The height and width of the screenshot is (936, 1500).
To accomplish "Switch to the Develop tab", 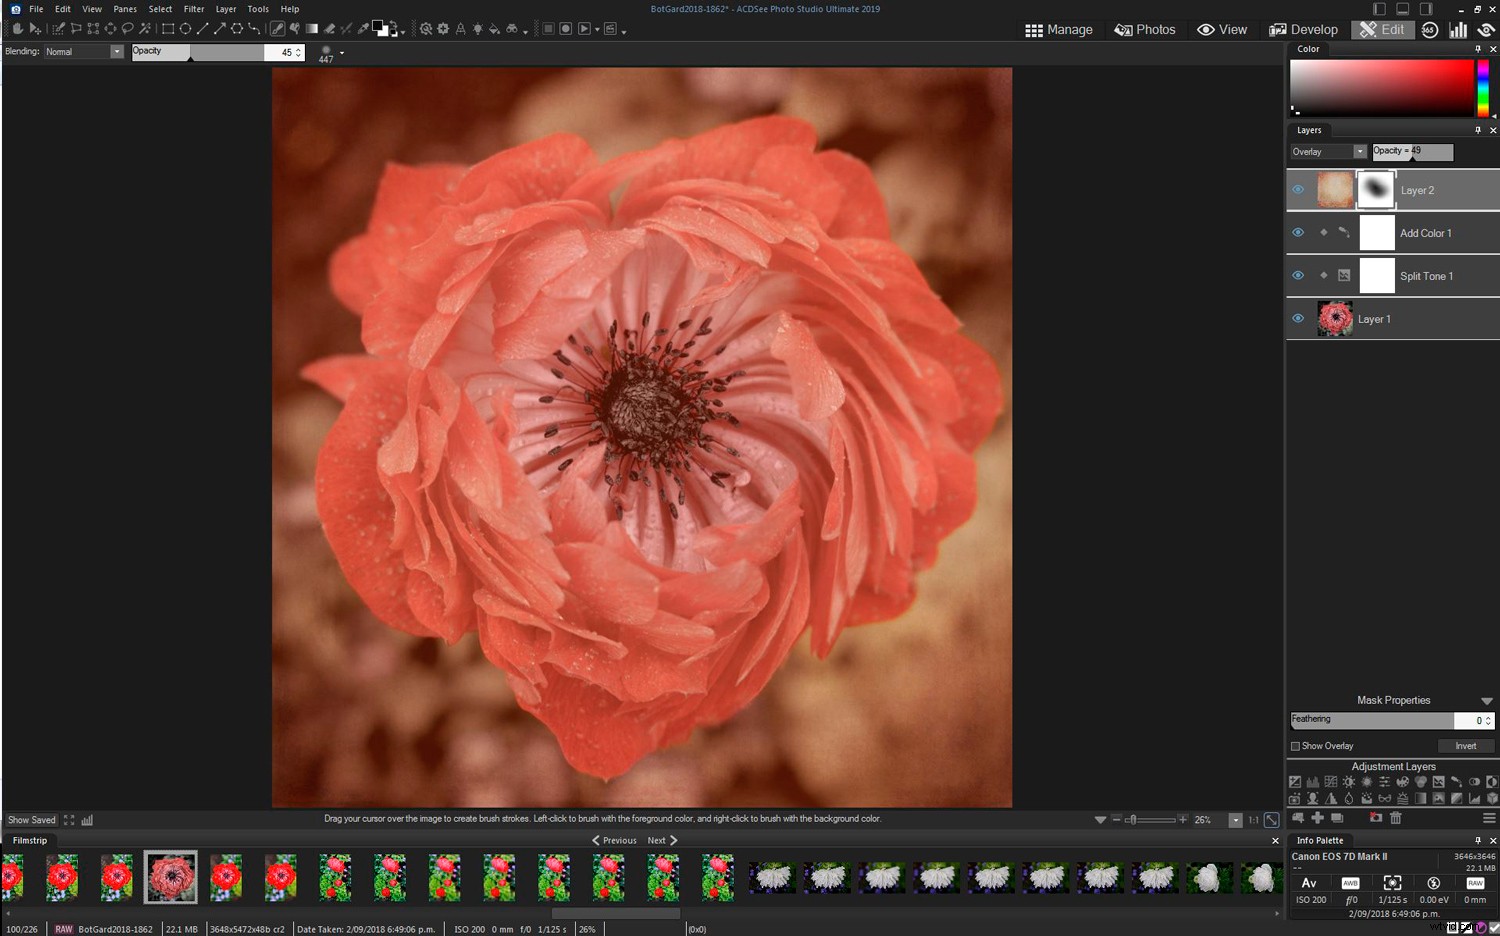I will coord(1303,29).
